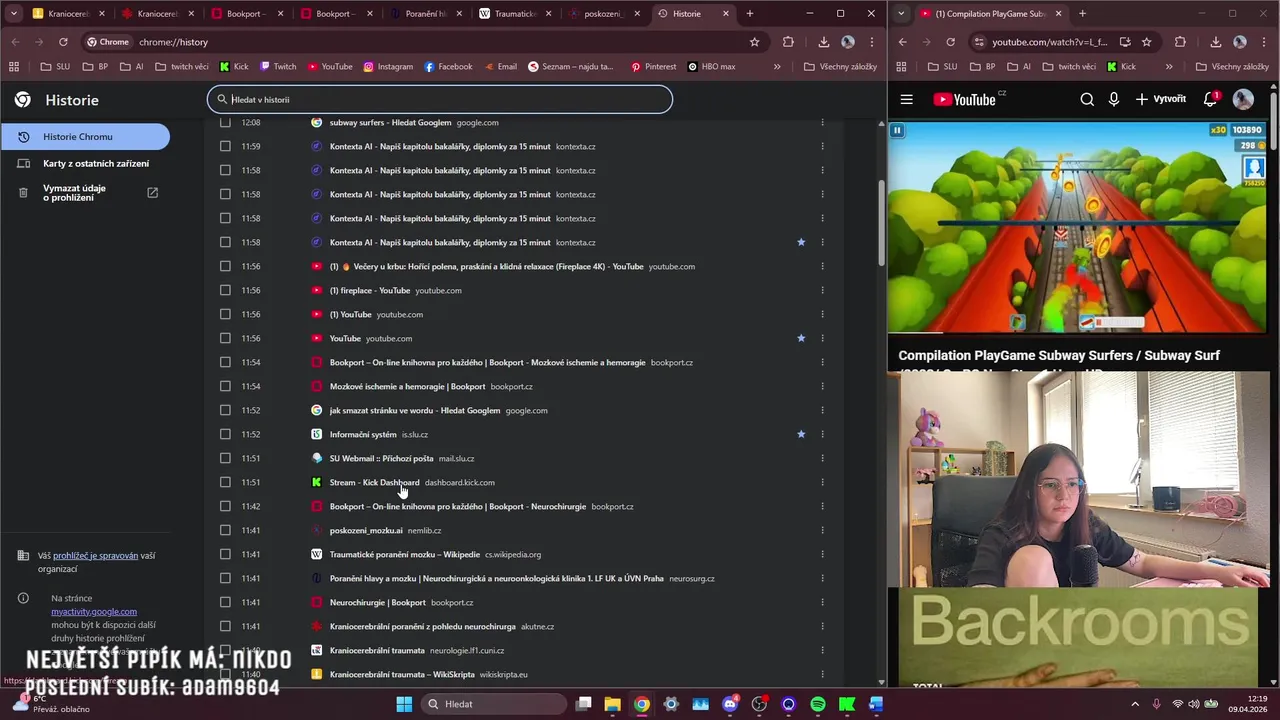Screen dimensions: 1280x720
Task: Open the myactivity.google.com link
Action: tap(94, 611)
